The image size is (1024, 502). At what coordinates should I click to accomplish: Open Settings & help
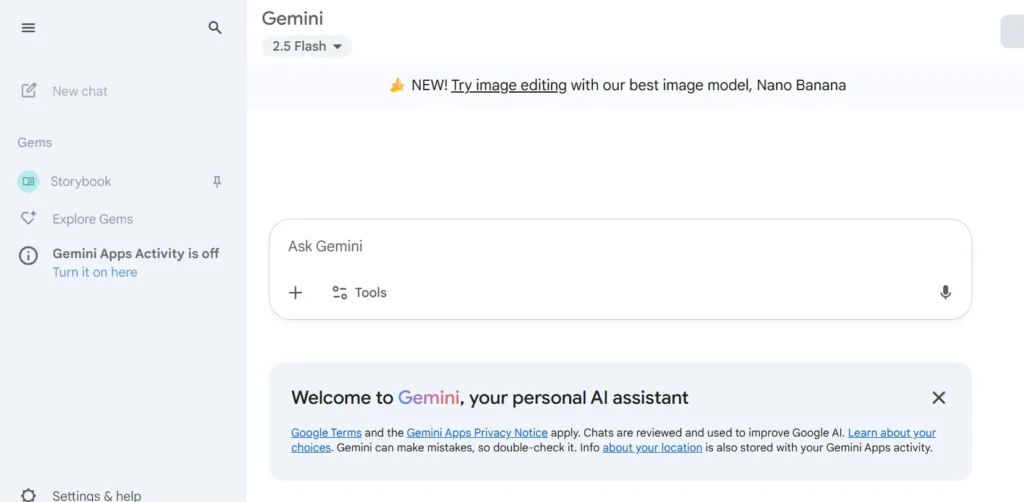[97, 495]
